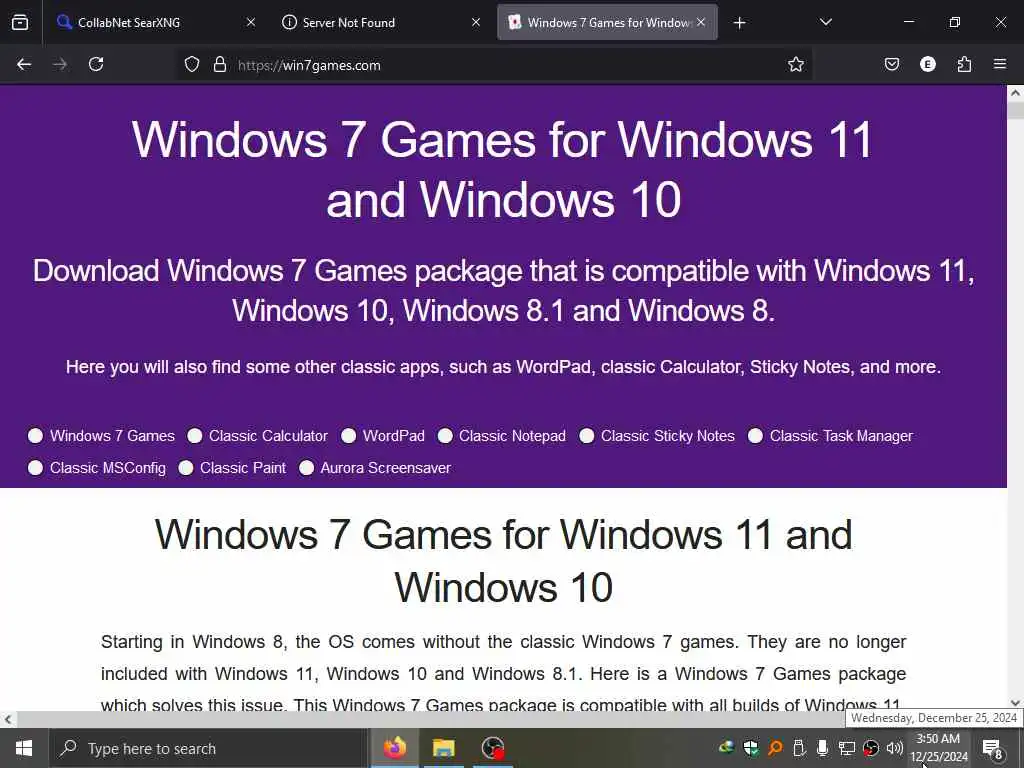
Task: Select the Classic Task Manager option
Action: click(x=755, y=436)
